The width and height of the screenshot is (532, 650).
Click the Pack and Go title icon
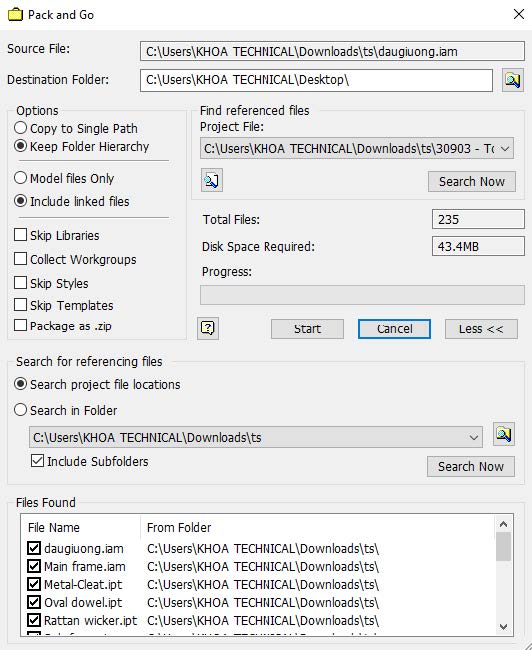pyautogui.click(x=15, y=15)
